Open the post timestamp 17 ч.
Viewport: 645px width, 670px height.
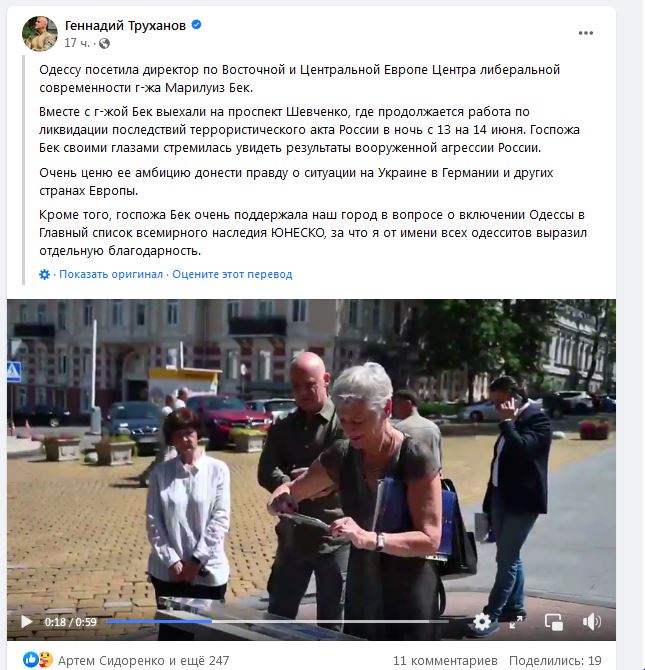(77, 43)
